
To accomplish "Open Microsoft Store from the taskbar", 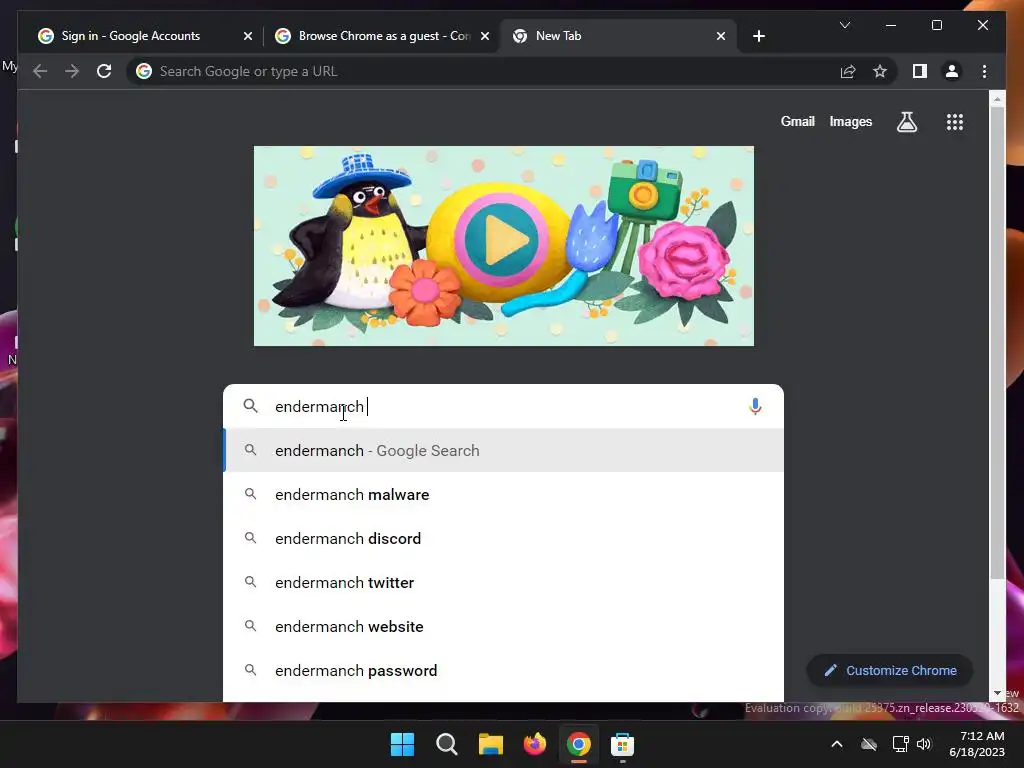I will point(622,744).
